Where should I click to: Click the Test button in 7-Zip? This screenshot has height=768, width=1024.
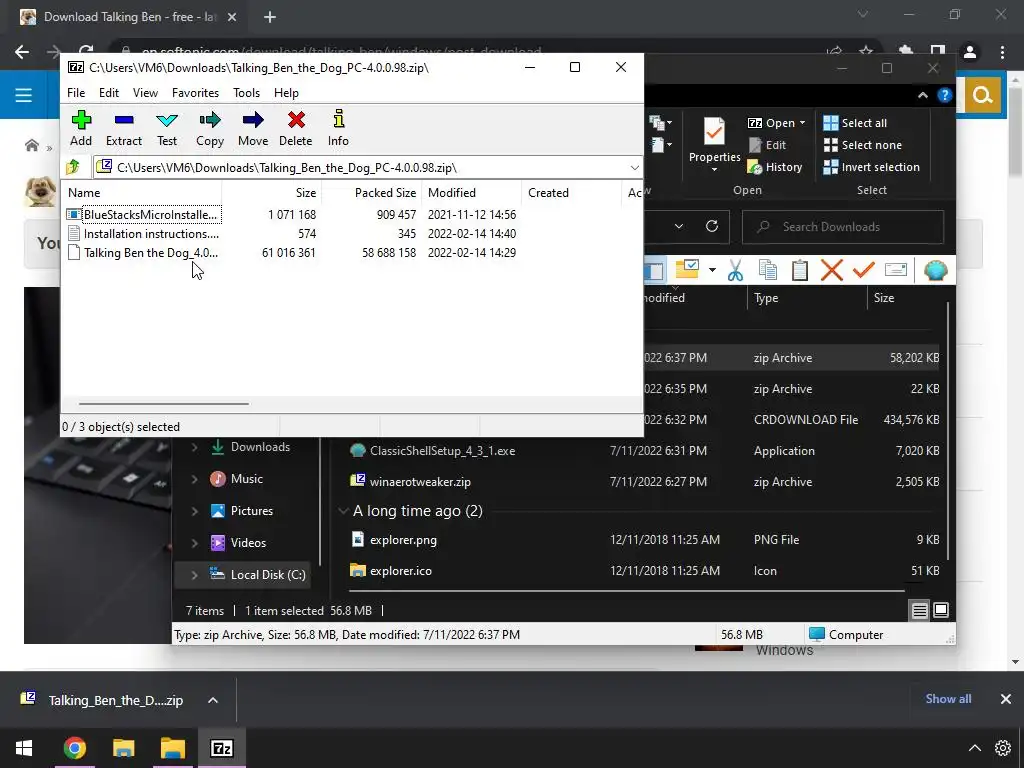(x=167, y=128)
